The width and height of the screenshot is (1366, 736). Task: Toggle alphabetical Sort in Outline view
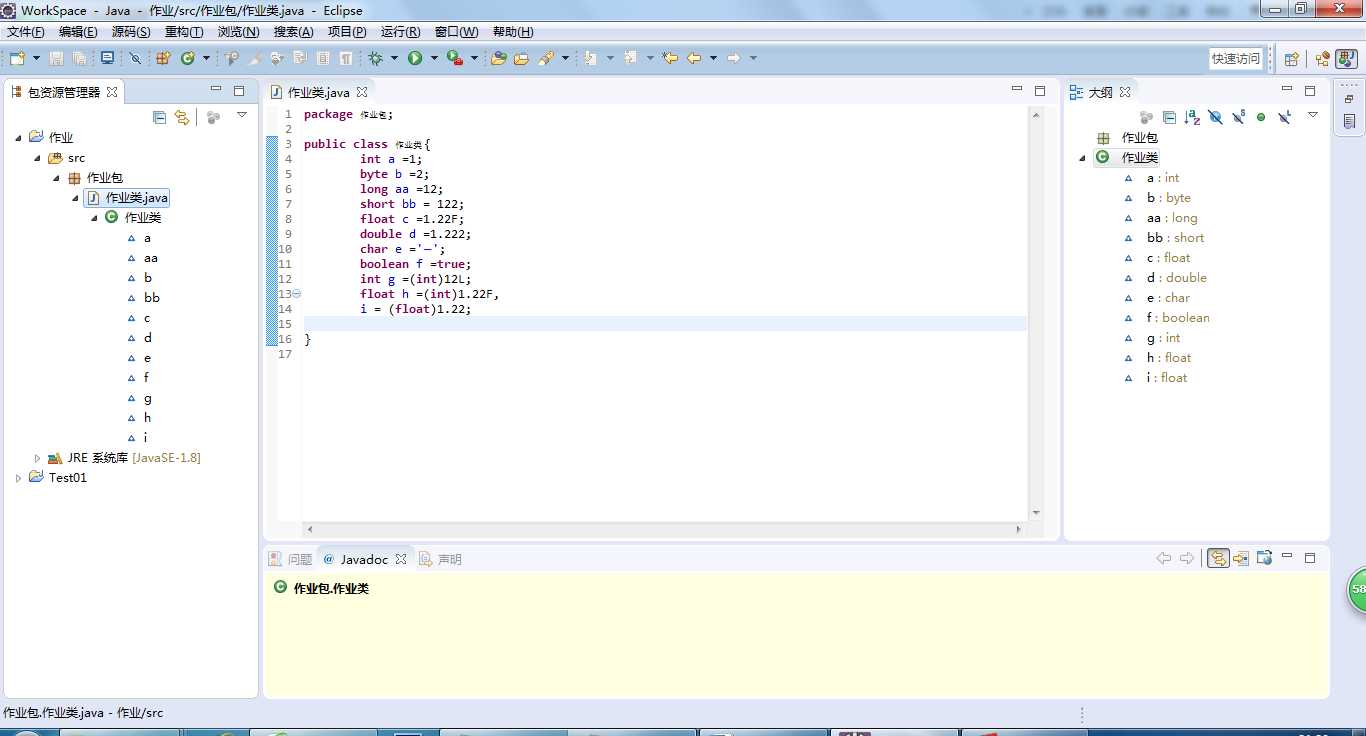(1192, 117)
